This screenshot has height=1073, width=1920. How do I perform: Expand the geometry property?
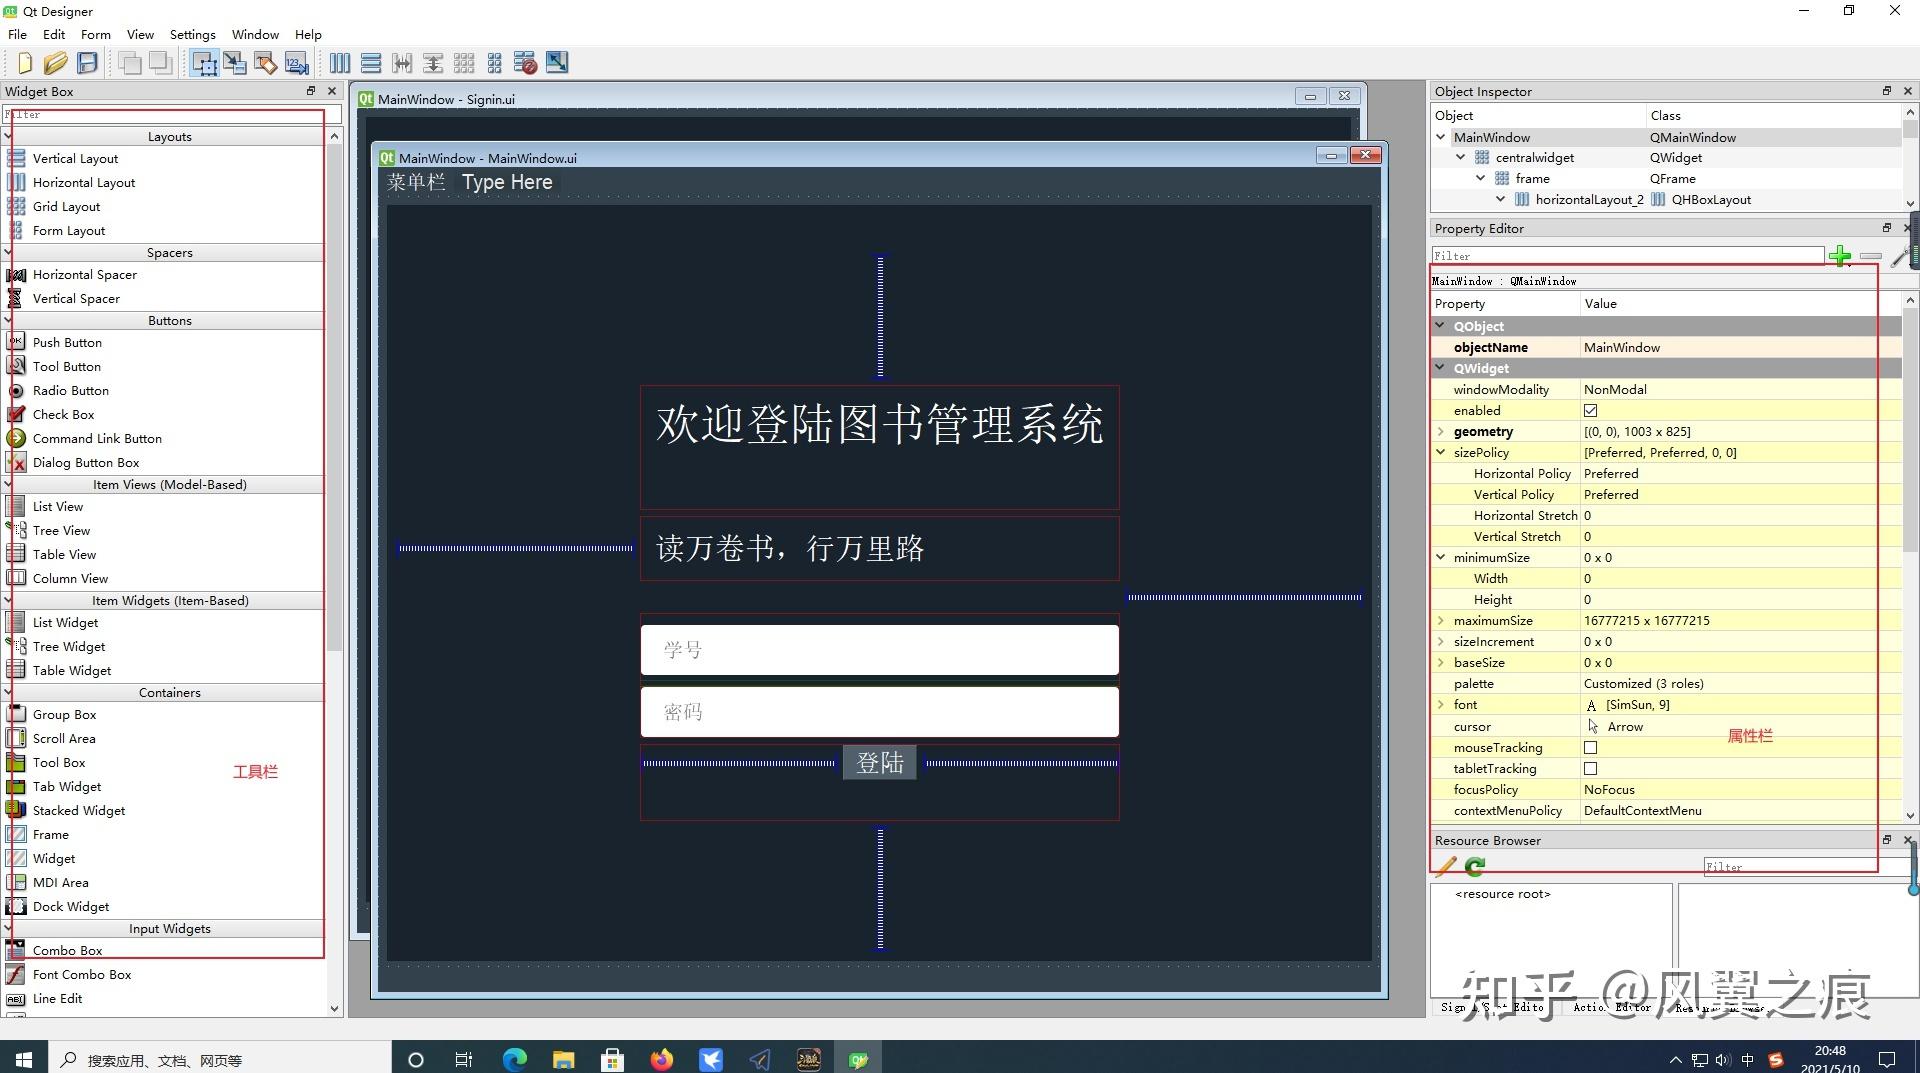[x=1441, y=431]
